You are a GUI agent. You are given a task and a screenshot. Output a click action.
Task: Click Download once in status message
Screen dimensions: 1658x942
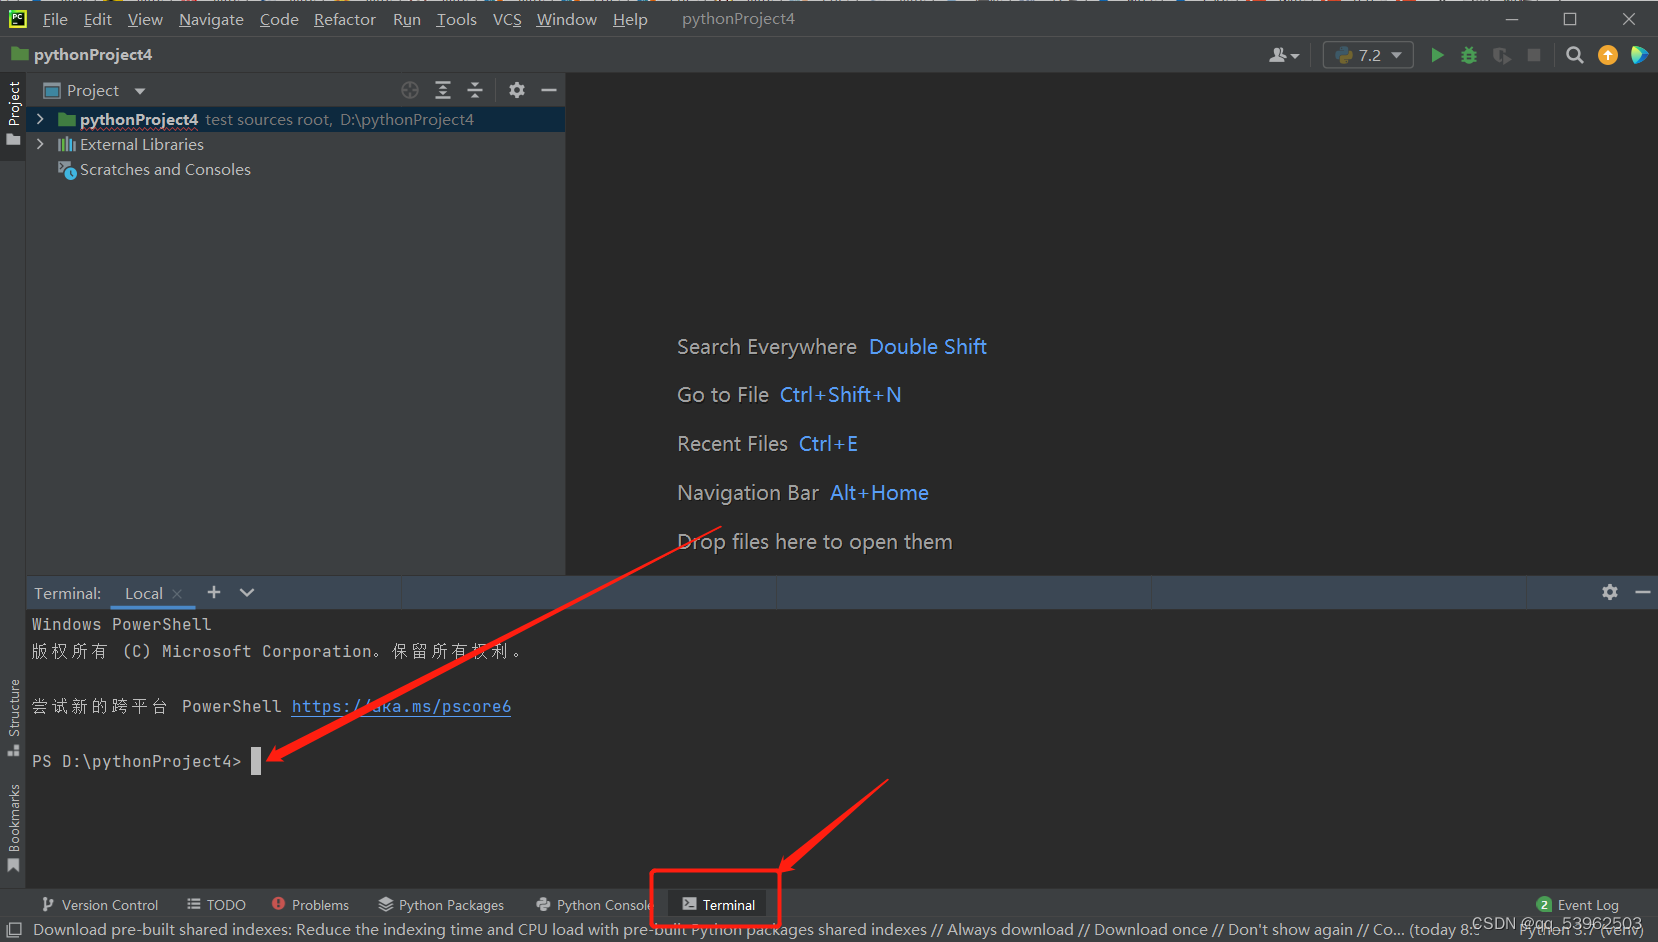pyautogui.click(x=1151, y=930)
